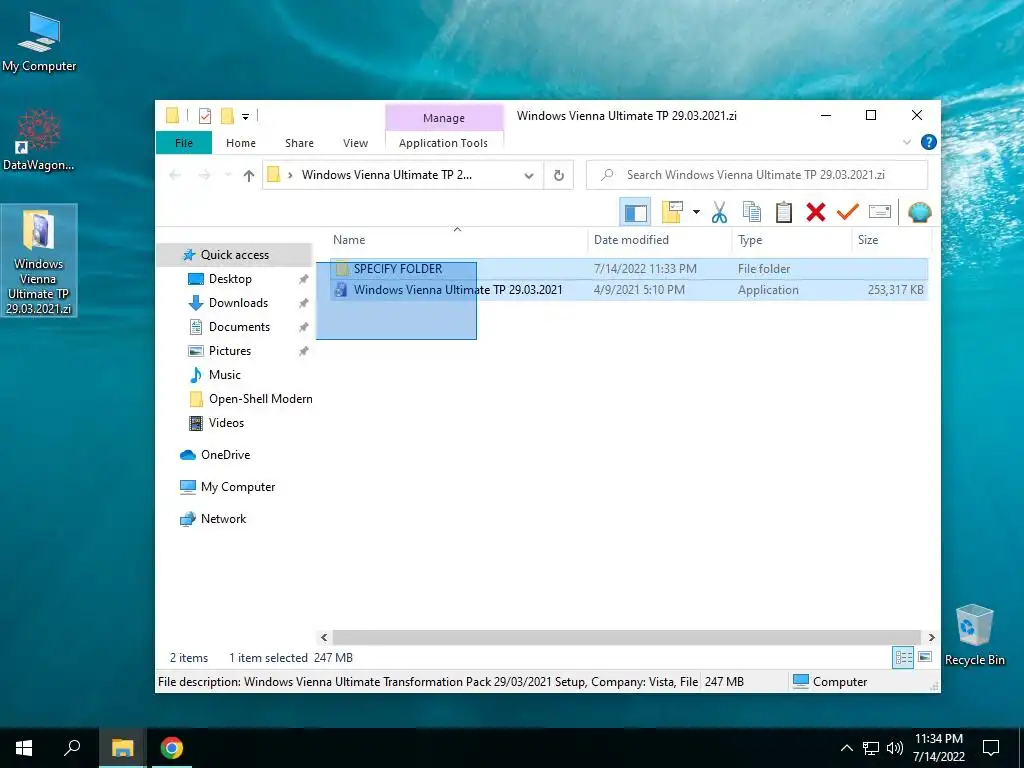This screenshot has width=1024, height=768.
Task: Click the Up one level arrow
Action: click(248, 175)
